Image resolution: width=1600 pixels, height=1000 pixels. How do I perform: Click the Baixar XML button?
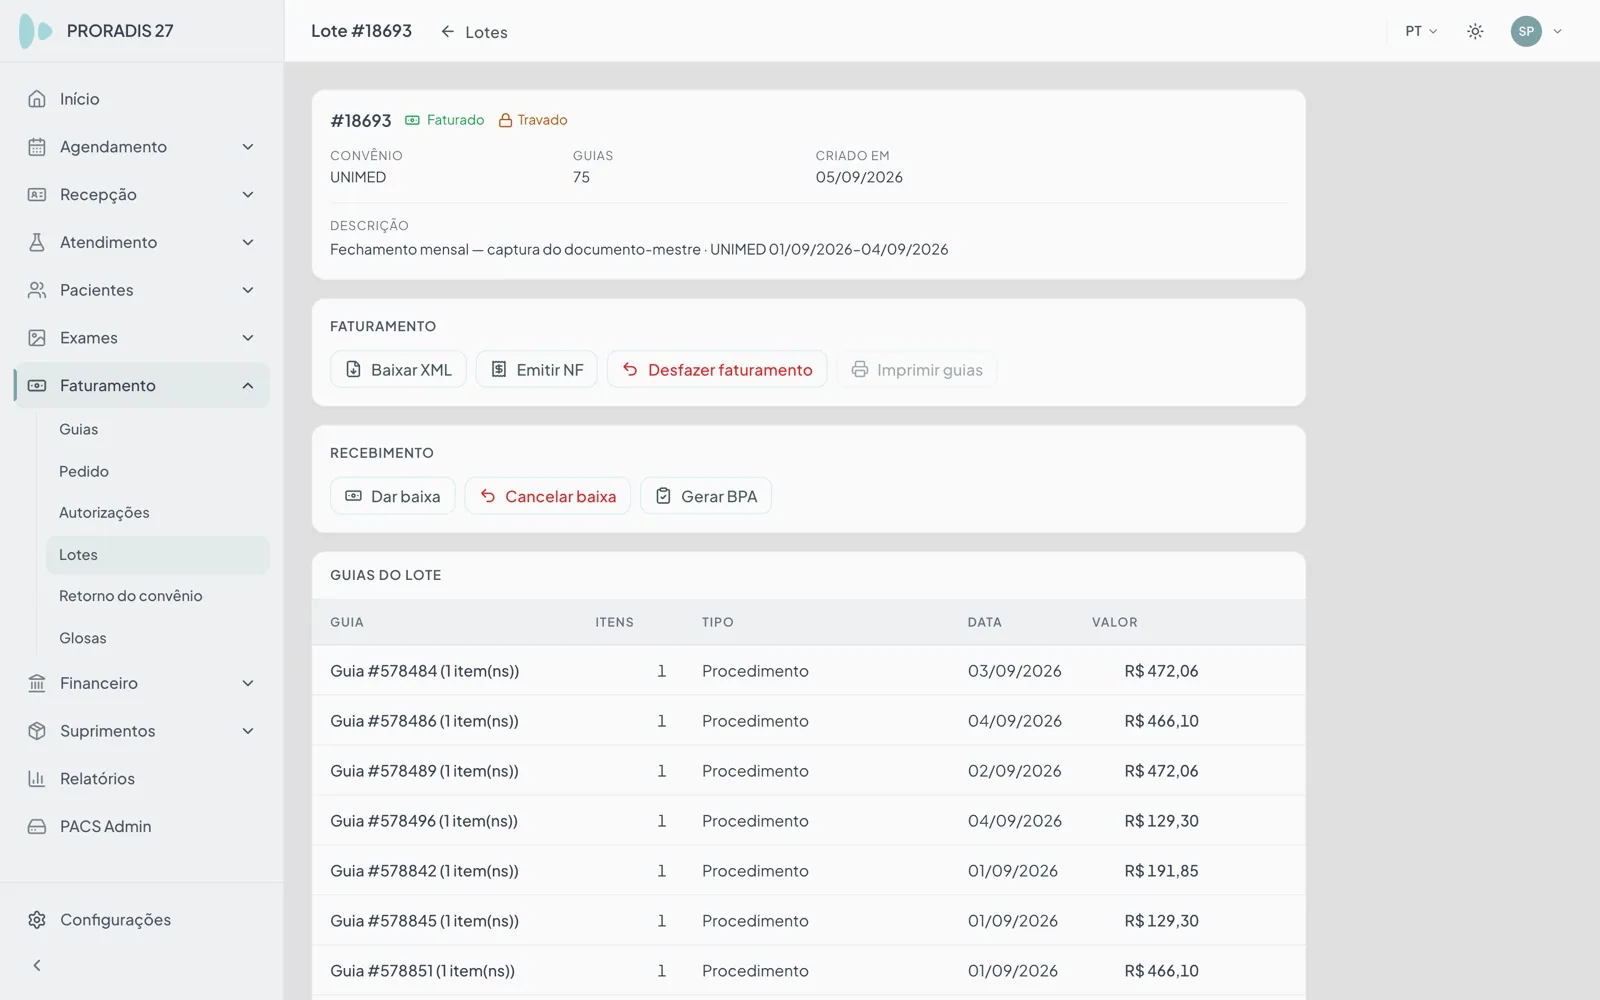pos(398,369)
